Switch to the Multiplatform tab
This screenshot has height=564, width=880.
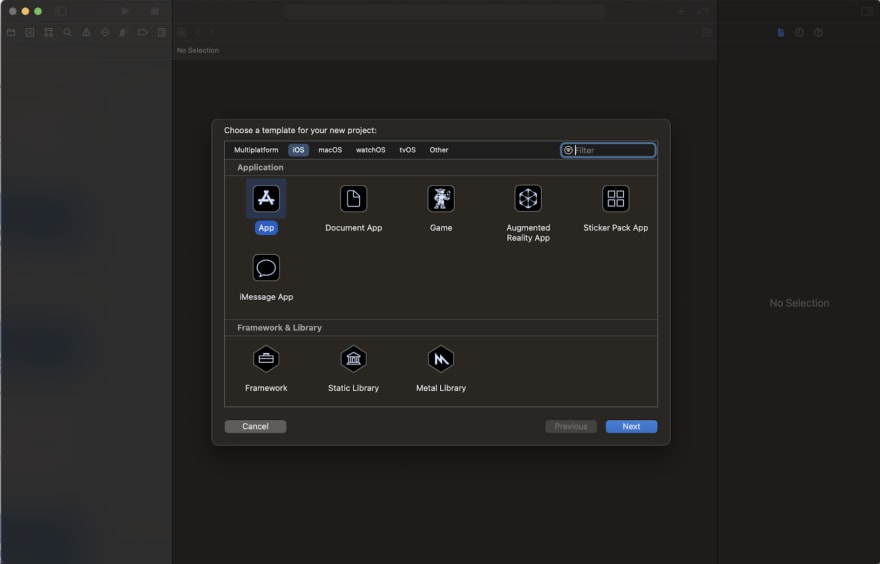[x=256, y=150]
